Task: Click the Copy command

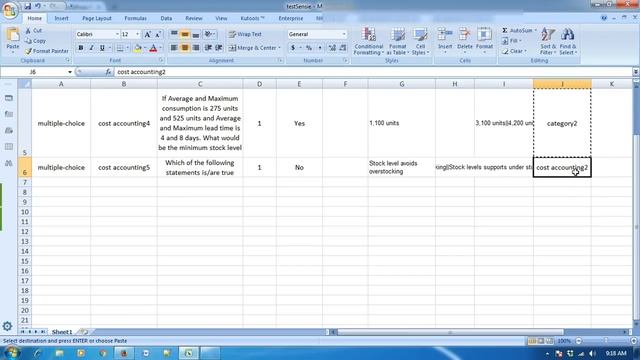Action: pyautogui.click(x=35, y=41)
